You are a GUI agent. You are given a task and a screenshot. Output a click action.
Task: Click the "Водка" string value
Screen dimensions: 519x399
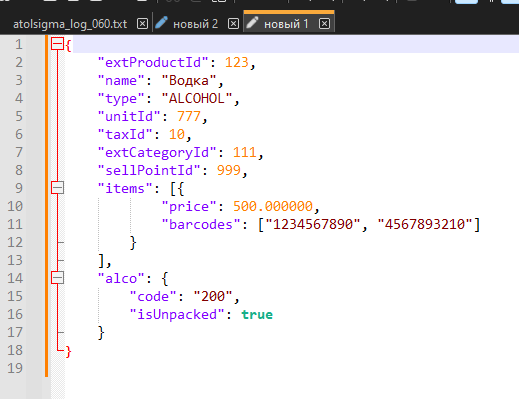[189, 80]
